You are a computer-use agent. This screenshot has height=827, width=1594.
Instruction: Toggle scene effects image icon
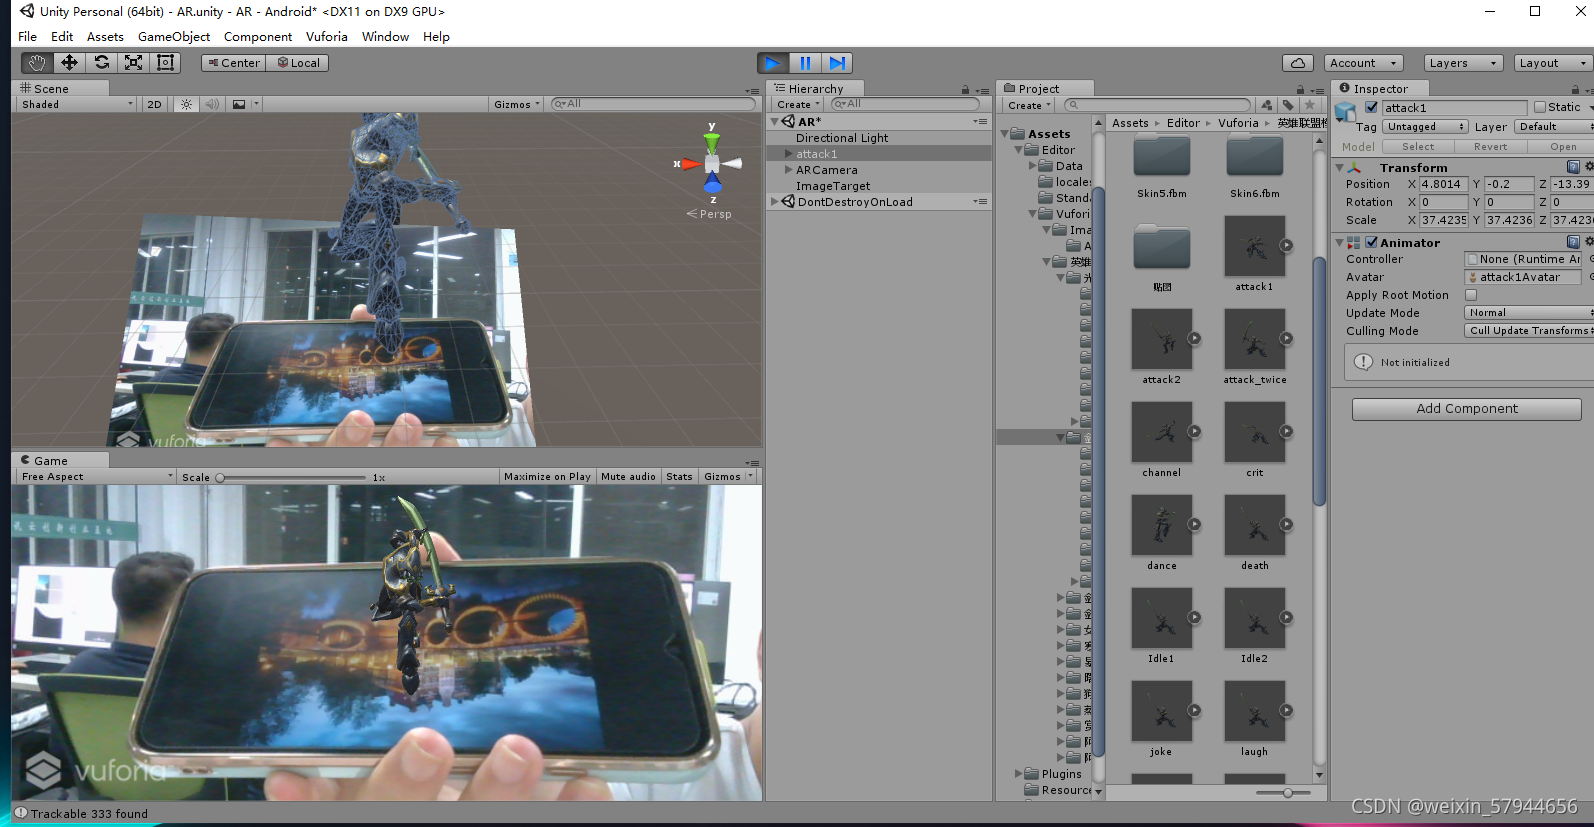[x=239, y=104]
